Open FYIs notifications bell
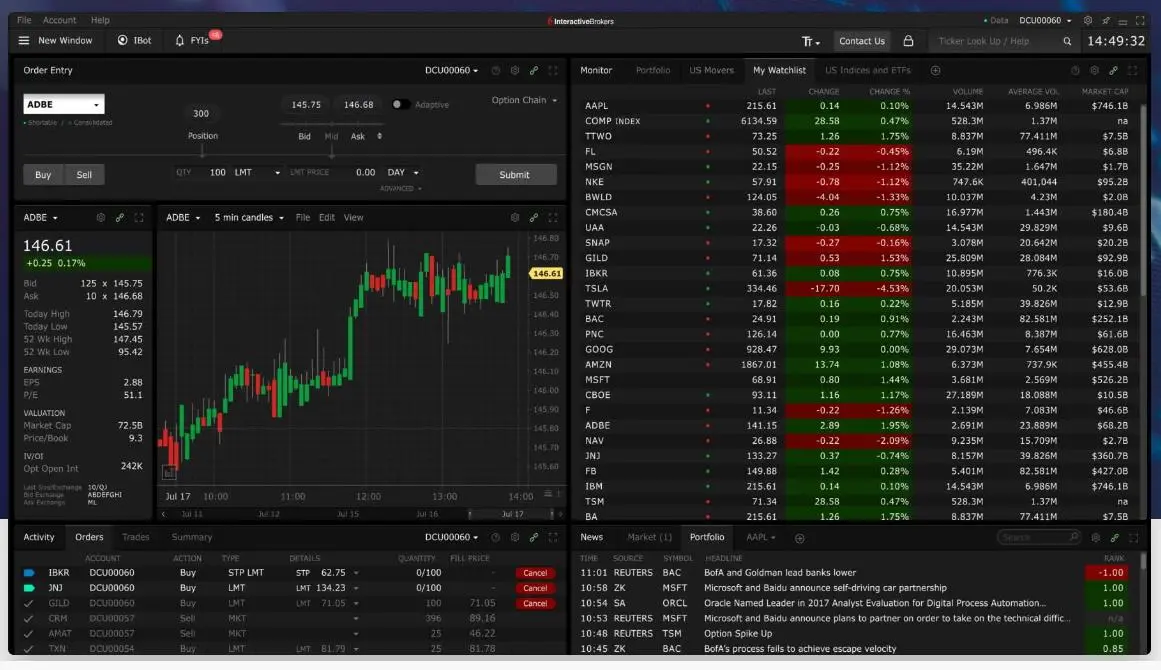The height and width of the screenshot is (670, 1161). (179, 41)
